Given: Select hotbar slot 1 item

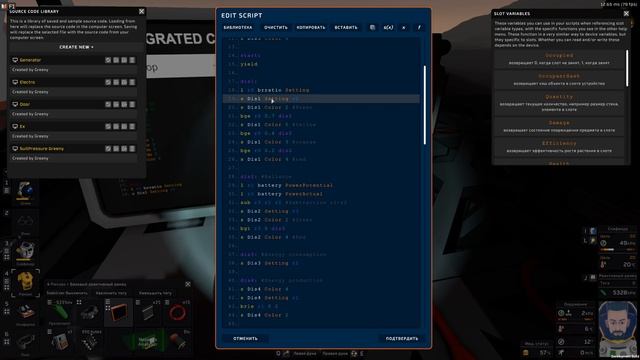Looking at the screenshot, I should [25, 191].
